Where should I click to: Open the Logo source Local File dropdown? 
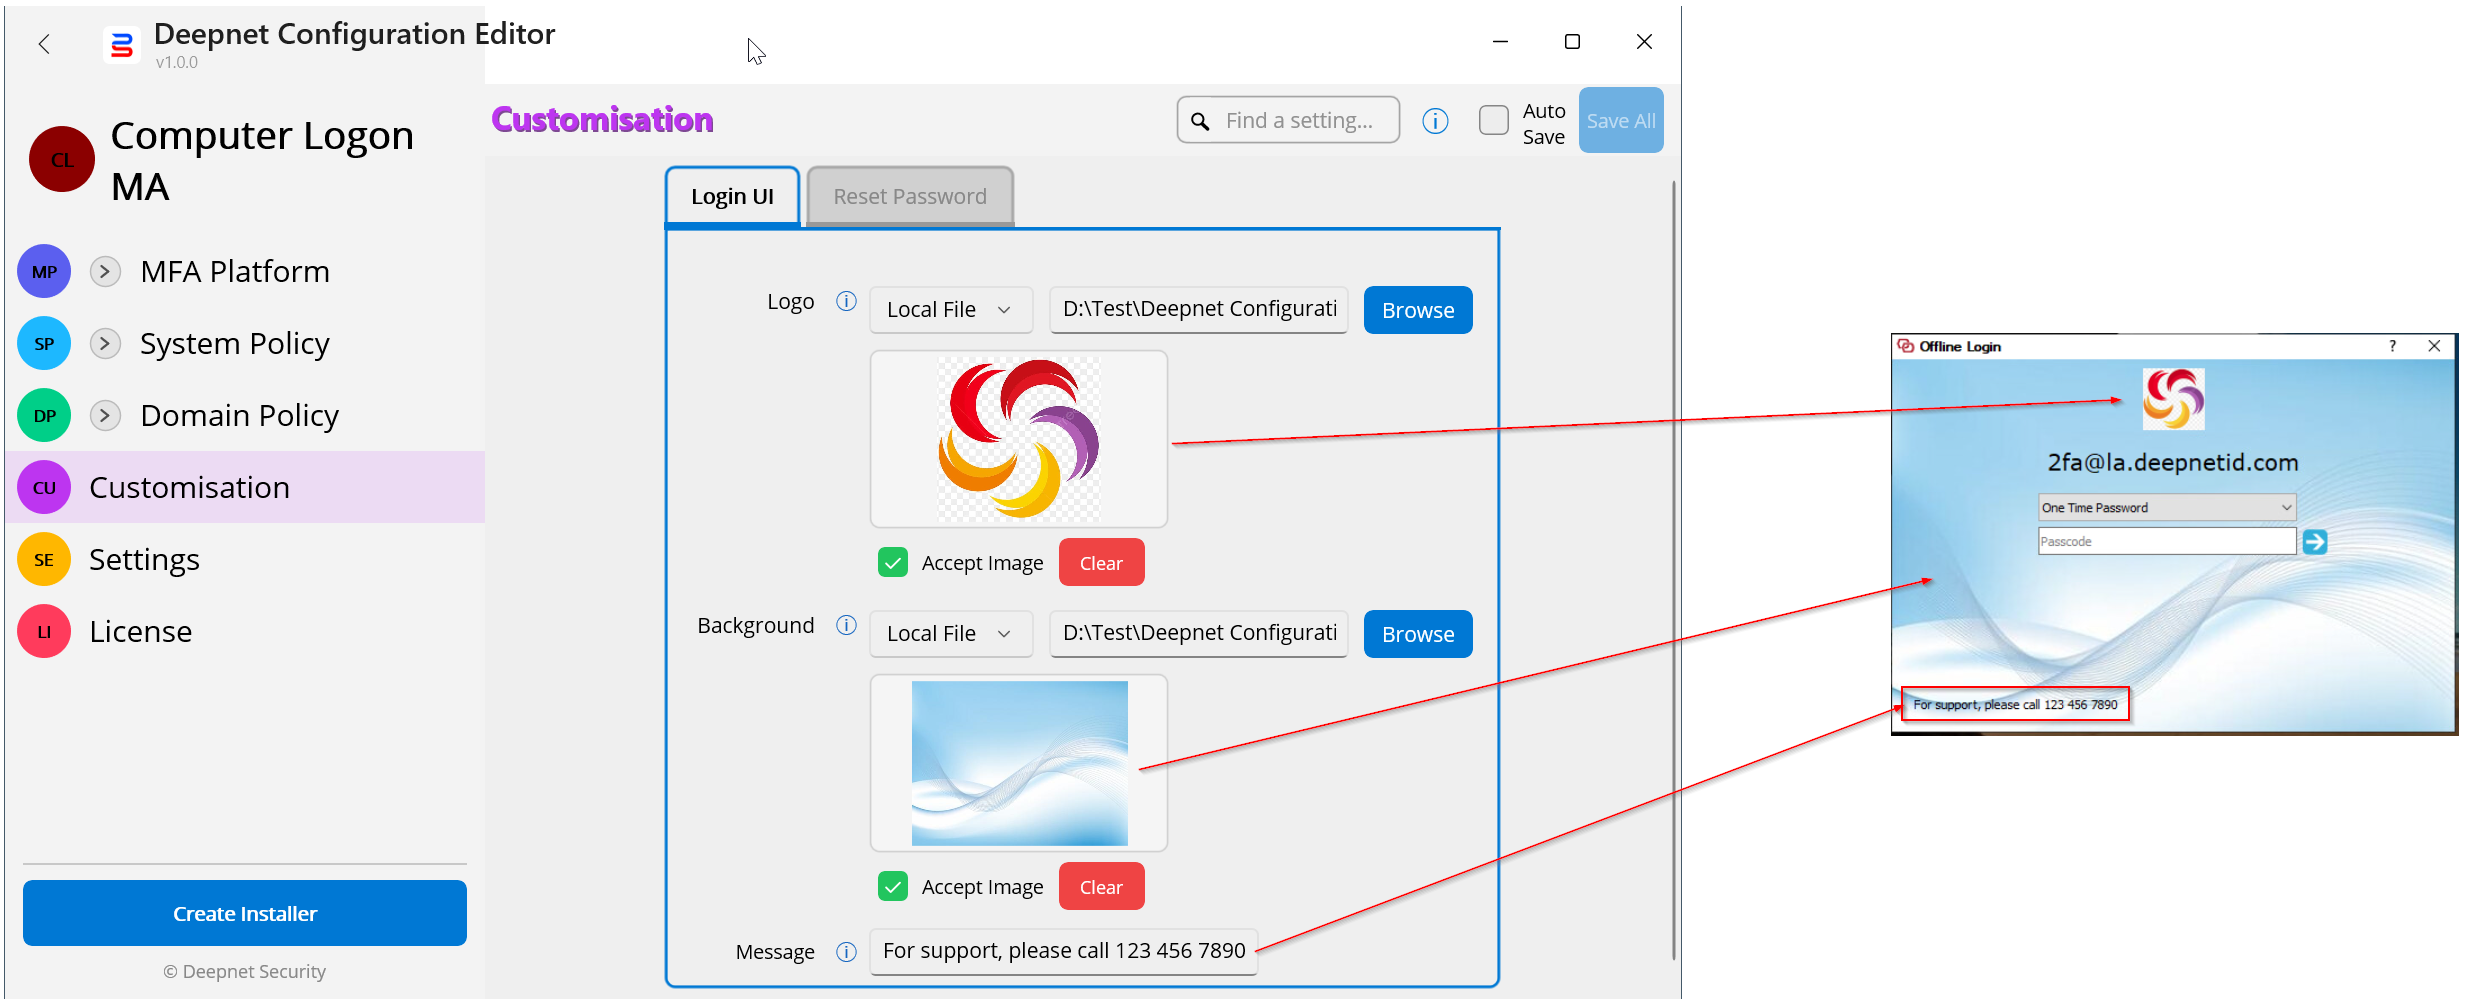[x=949, y=310]
